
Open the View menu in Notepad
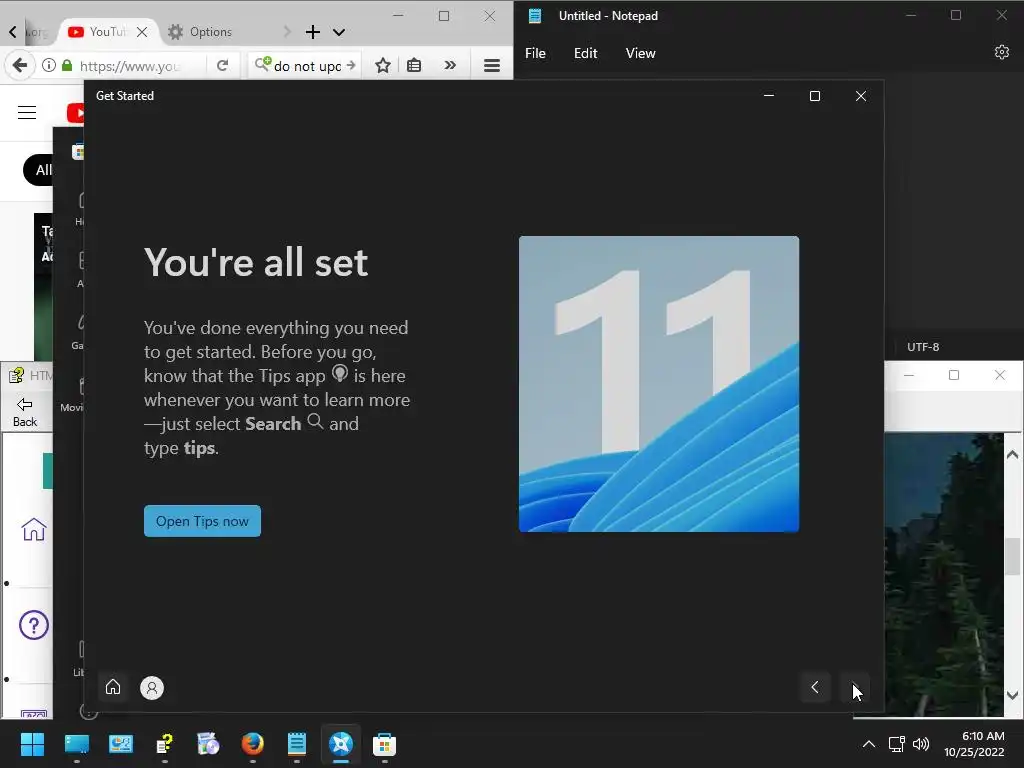(x=640, y=54)
